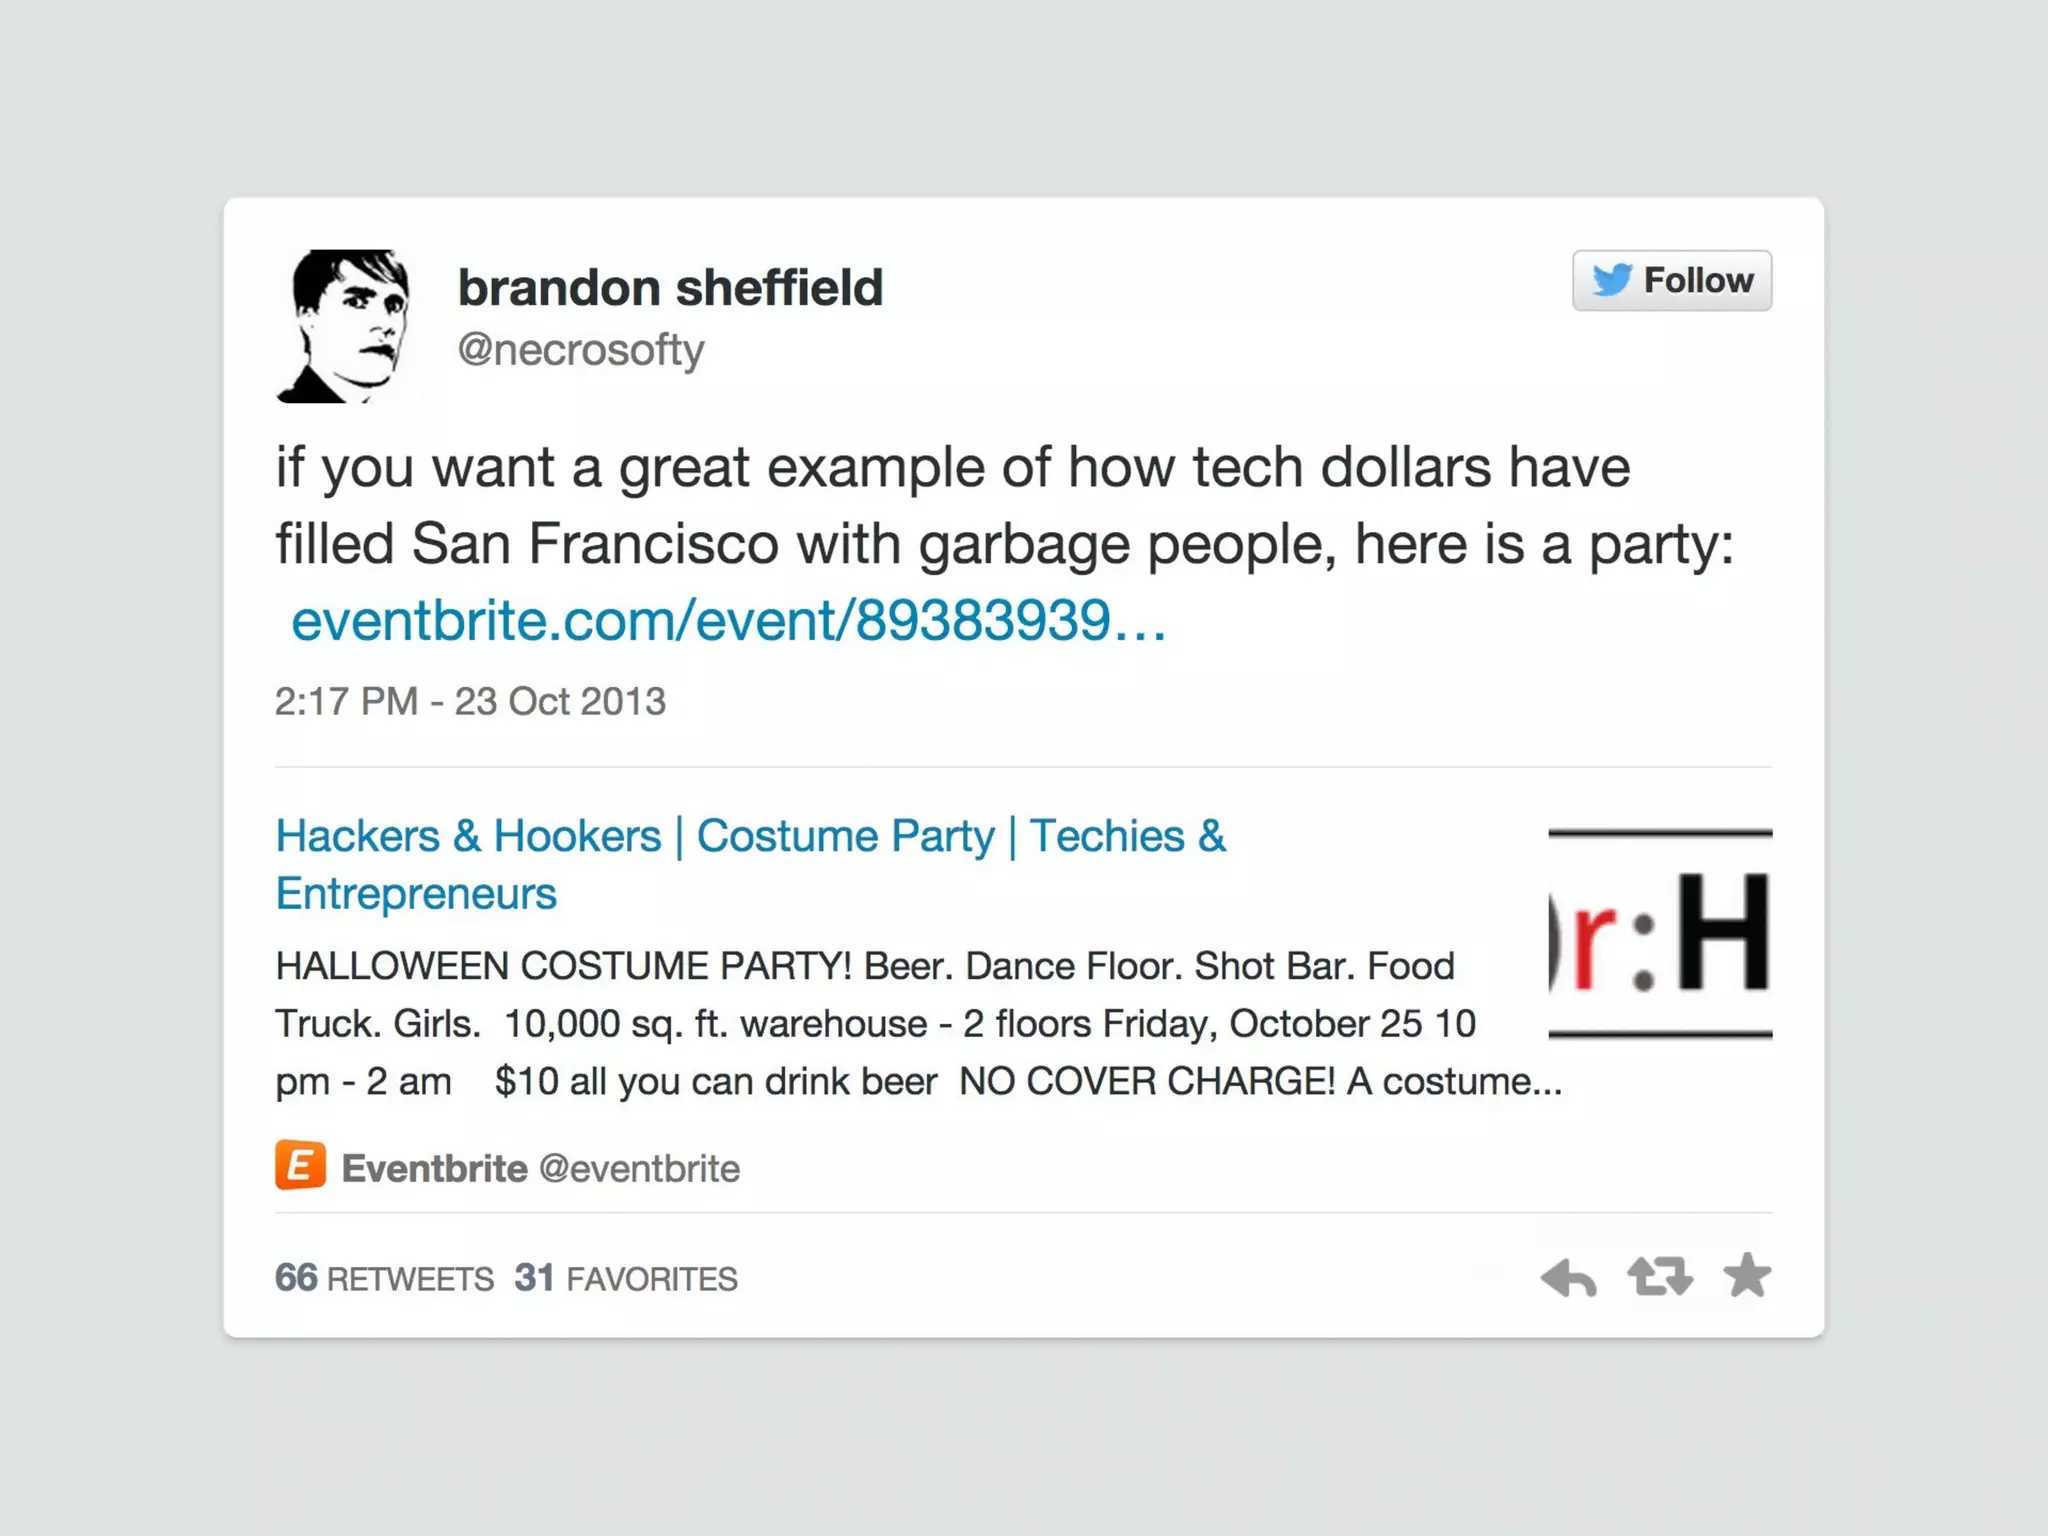Open the brandon sheffield display name link

670,288
